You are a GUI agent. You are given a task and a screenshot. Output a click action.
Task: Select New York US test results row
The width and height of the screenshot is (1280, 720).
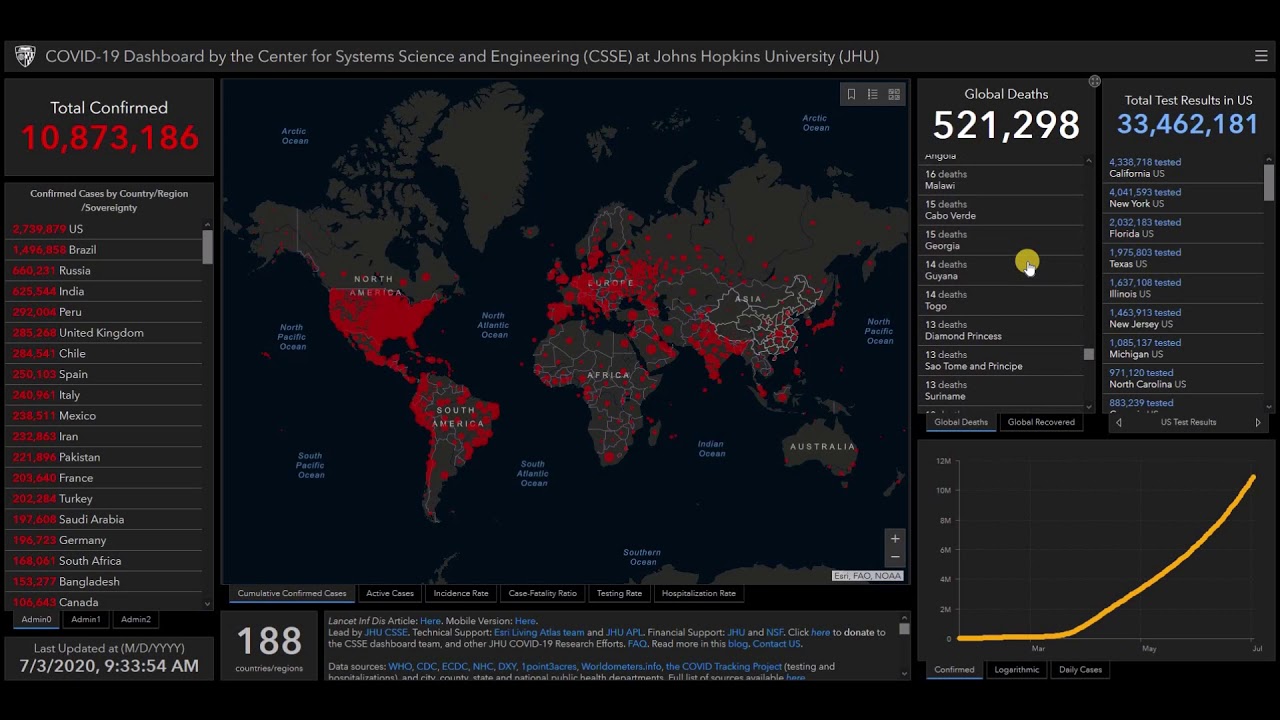point(1184,198)
